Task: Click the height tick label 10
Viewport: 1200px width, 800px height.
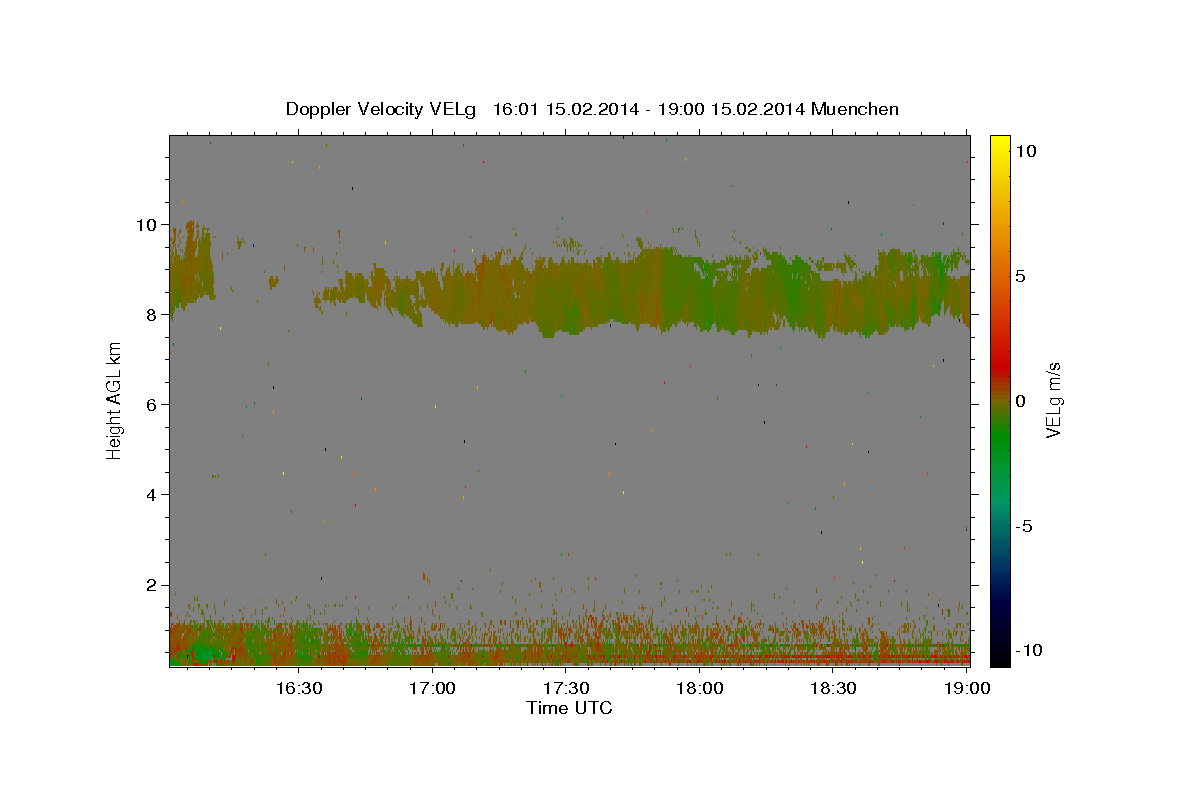Action: (x=147, y=224)
